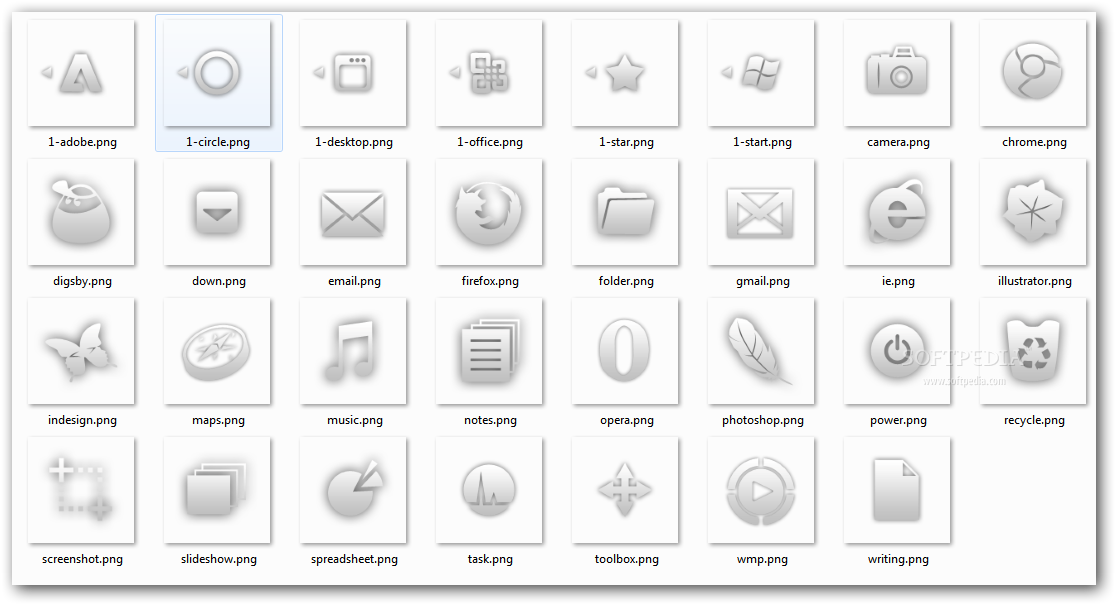Click the file name 'slideshow.png'
The image size is (1116, 605).
[219, 559]
